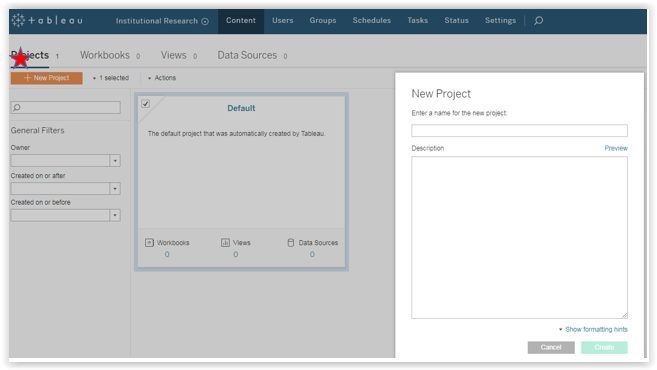The height and width of the screenshot is (370, 657).
Task: Click the Preview link above description
Action: coord(616,148)
